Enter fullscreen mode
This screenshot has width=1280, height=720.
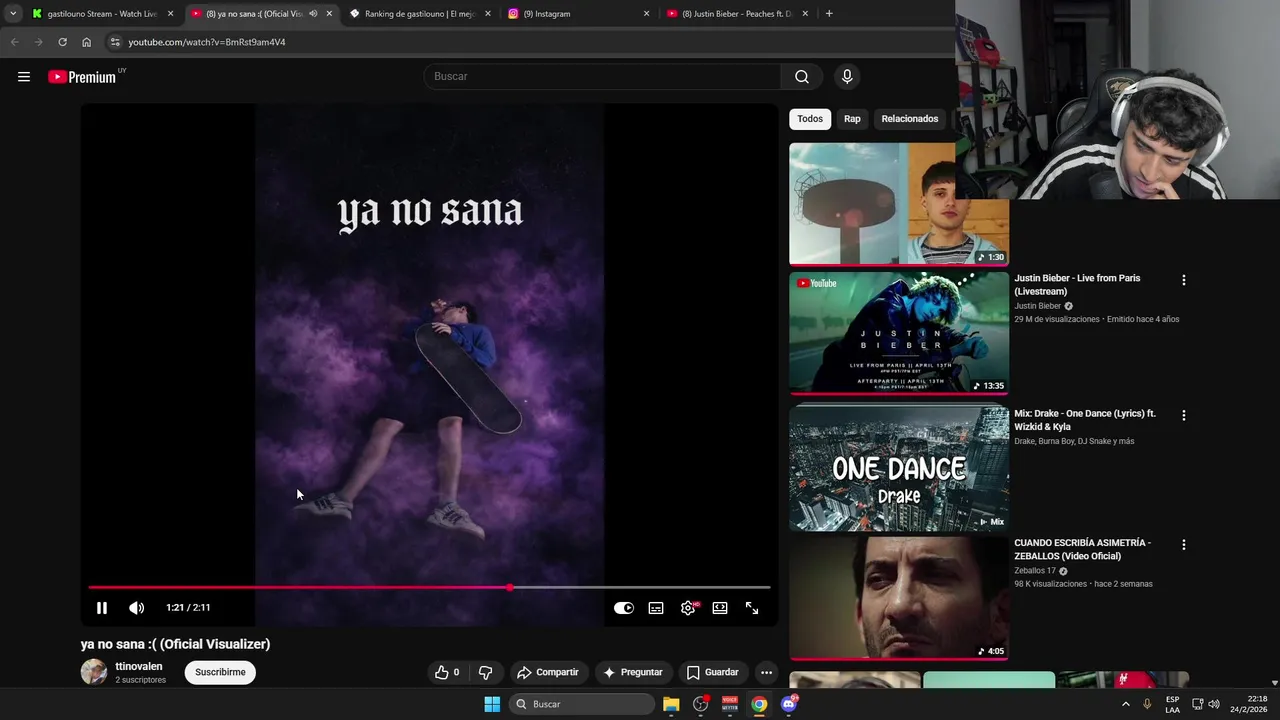point(752,608)
